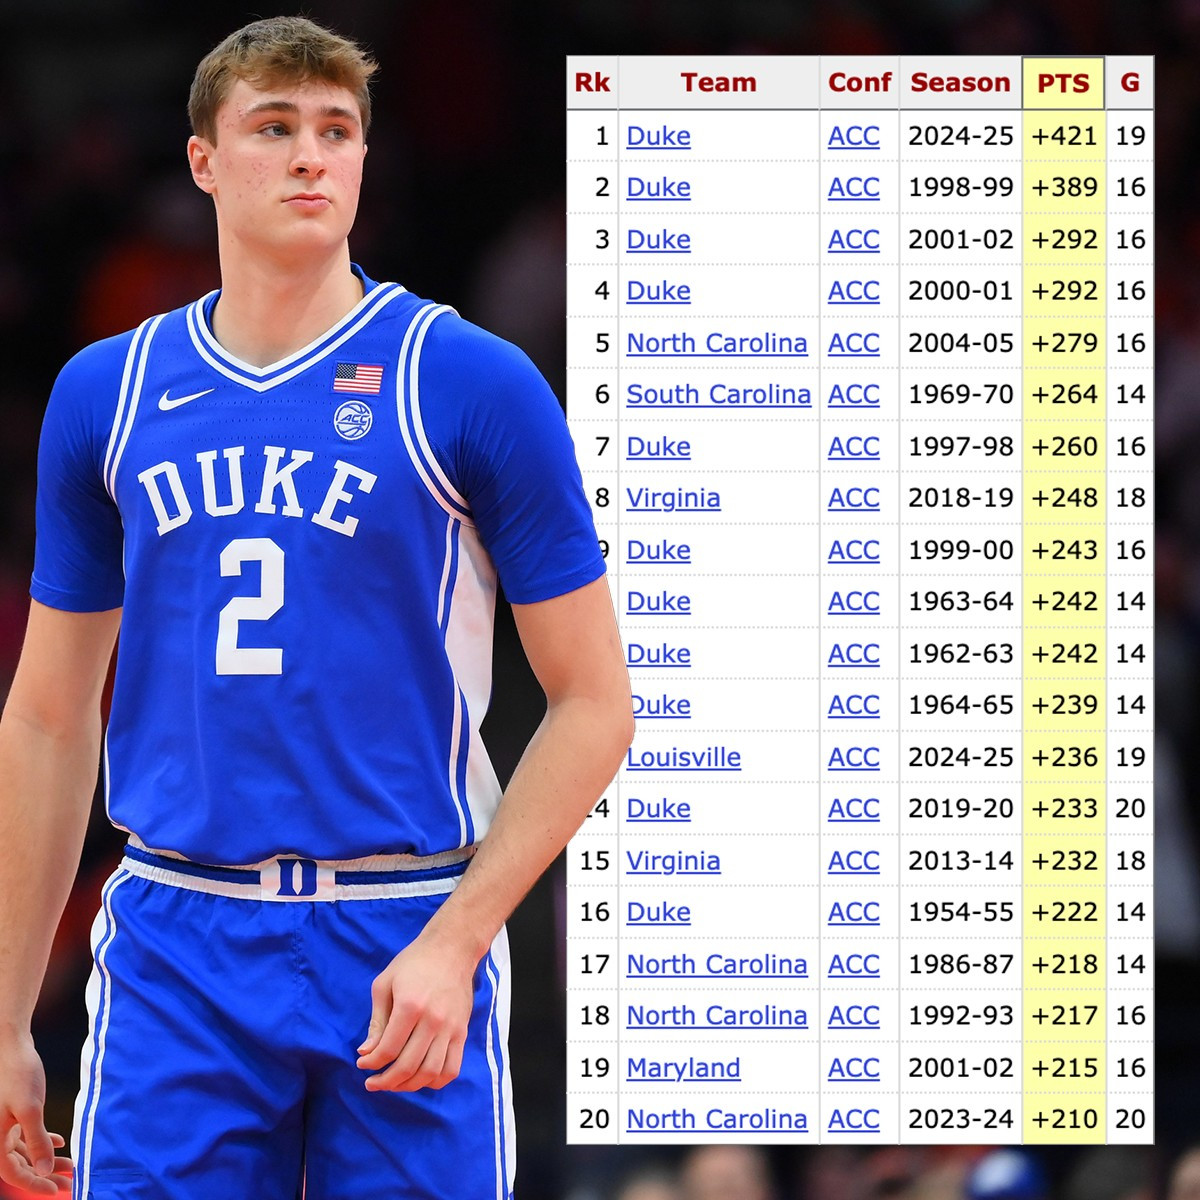
Task: Open the Duke link in the 1954-55 row
Action: click(x=658, y=912)
